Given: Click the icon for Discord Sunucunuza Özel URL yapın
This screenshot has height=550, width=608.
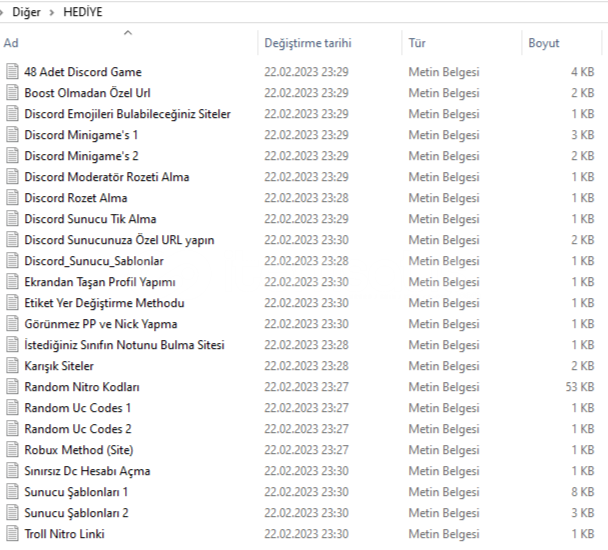Looking at the screenshot, I should pos(12,240).
